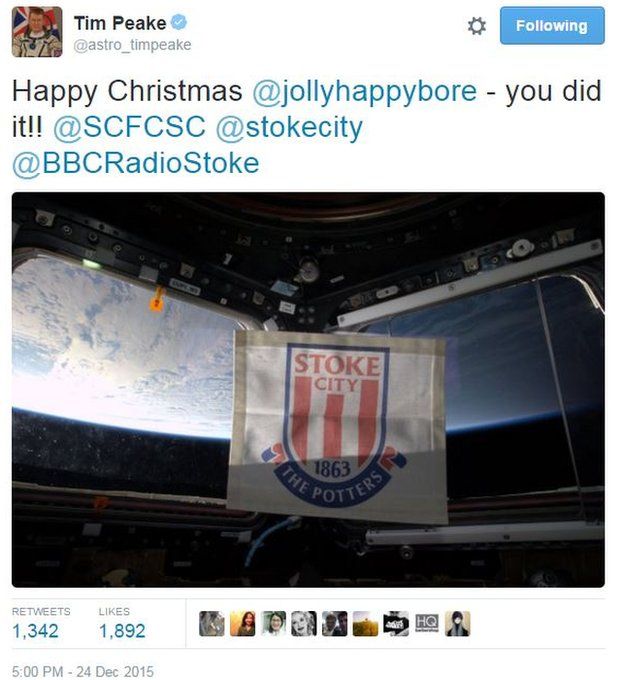
Task: Click the blue verified badge icon
Action: coord(179,22)
